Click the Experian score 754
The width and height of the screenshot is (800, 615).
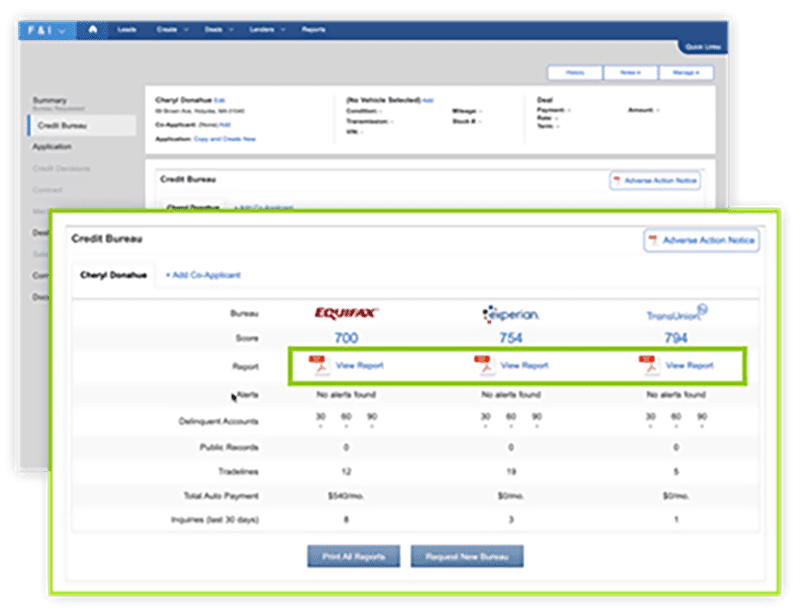pos(511,338)
